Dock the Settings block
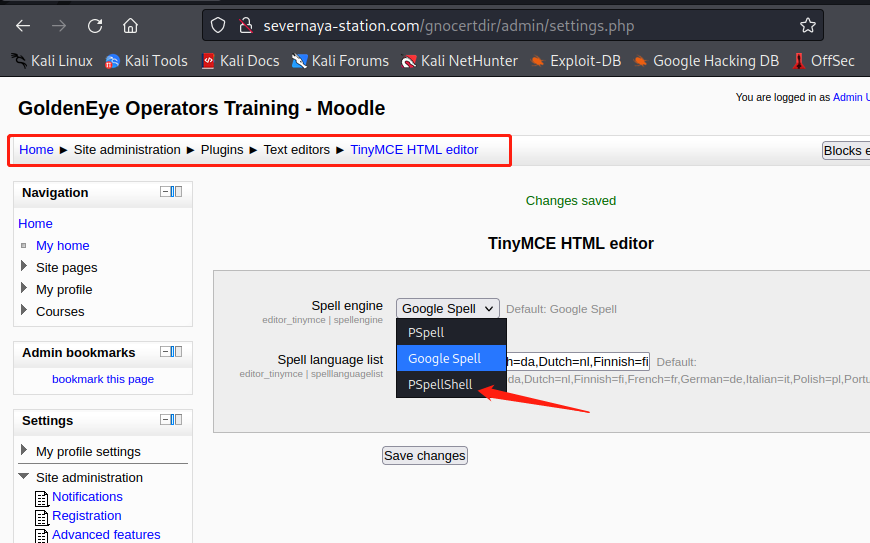The image size is (870, 543). [176, 419]
